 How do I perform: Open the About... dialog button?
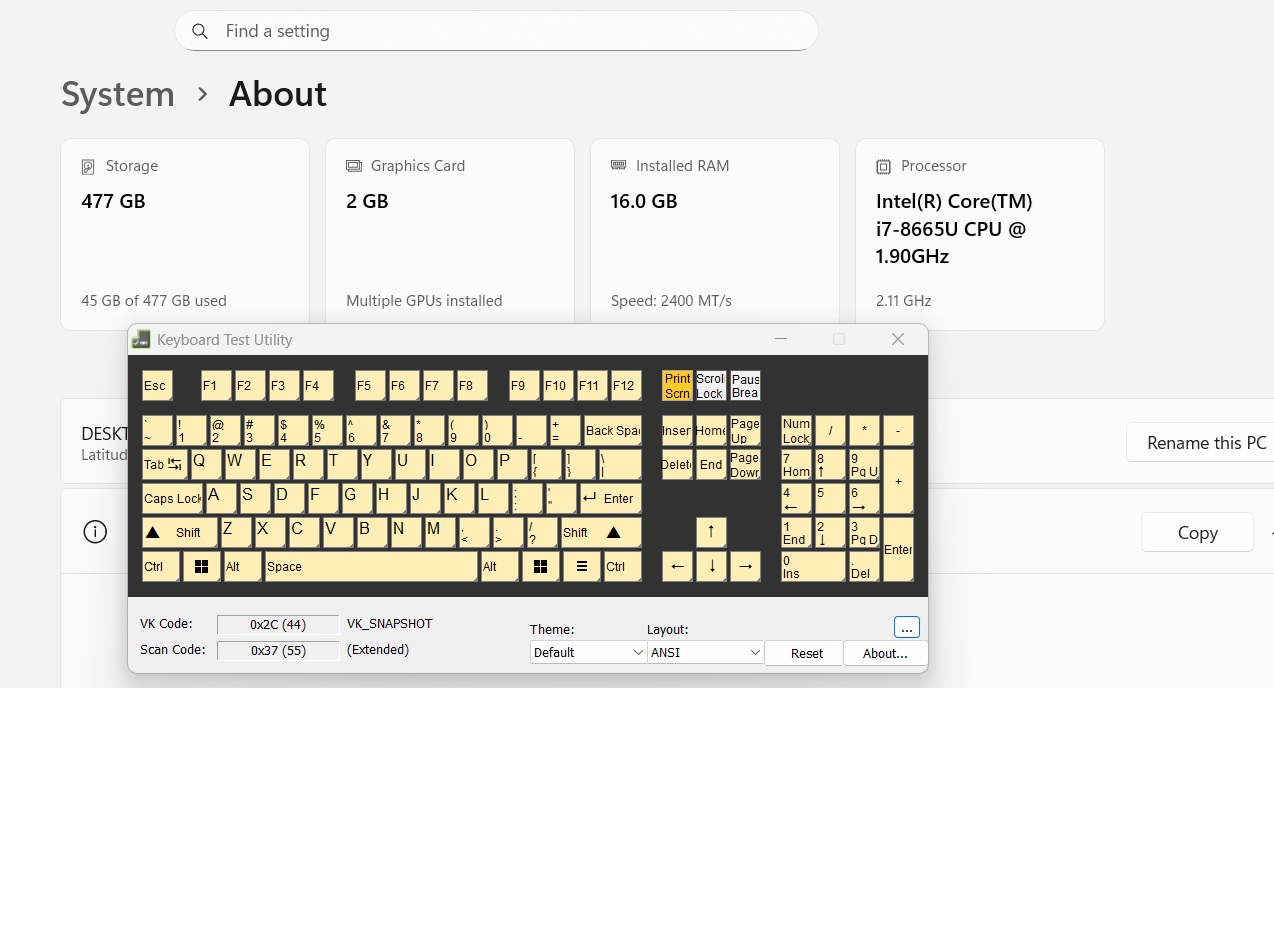885,653
